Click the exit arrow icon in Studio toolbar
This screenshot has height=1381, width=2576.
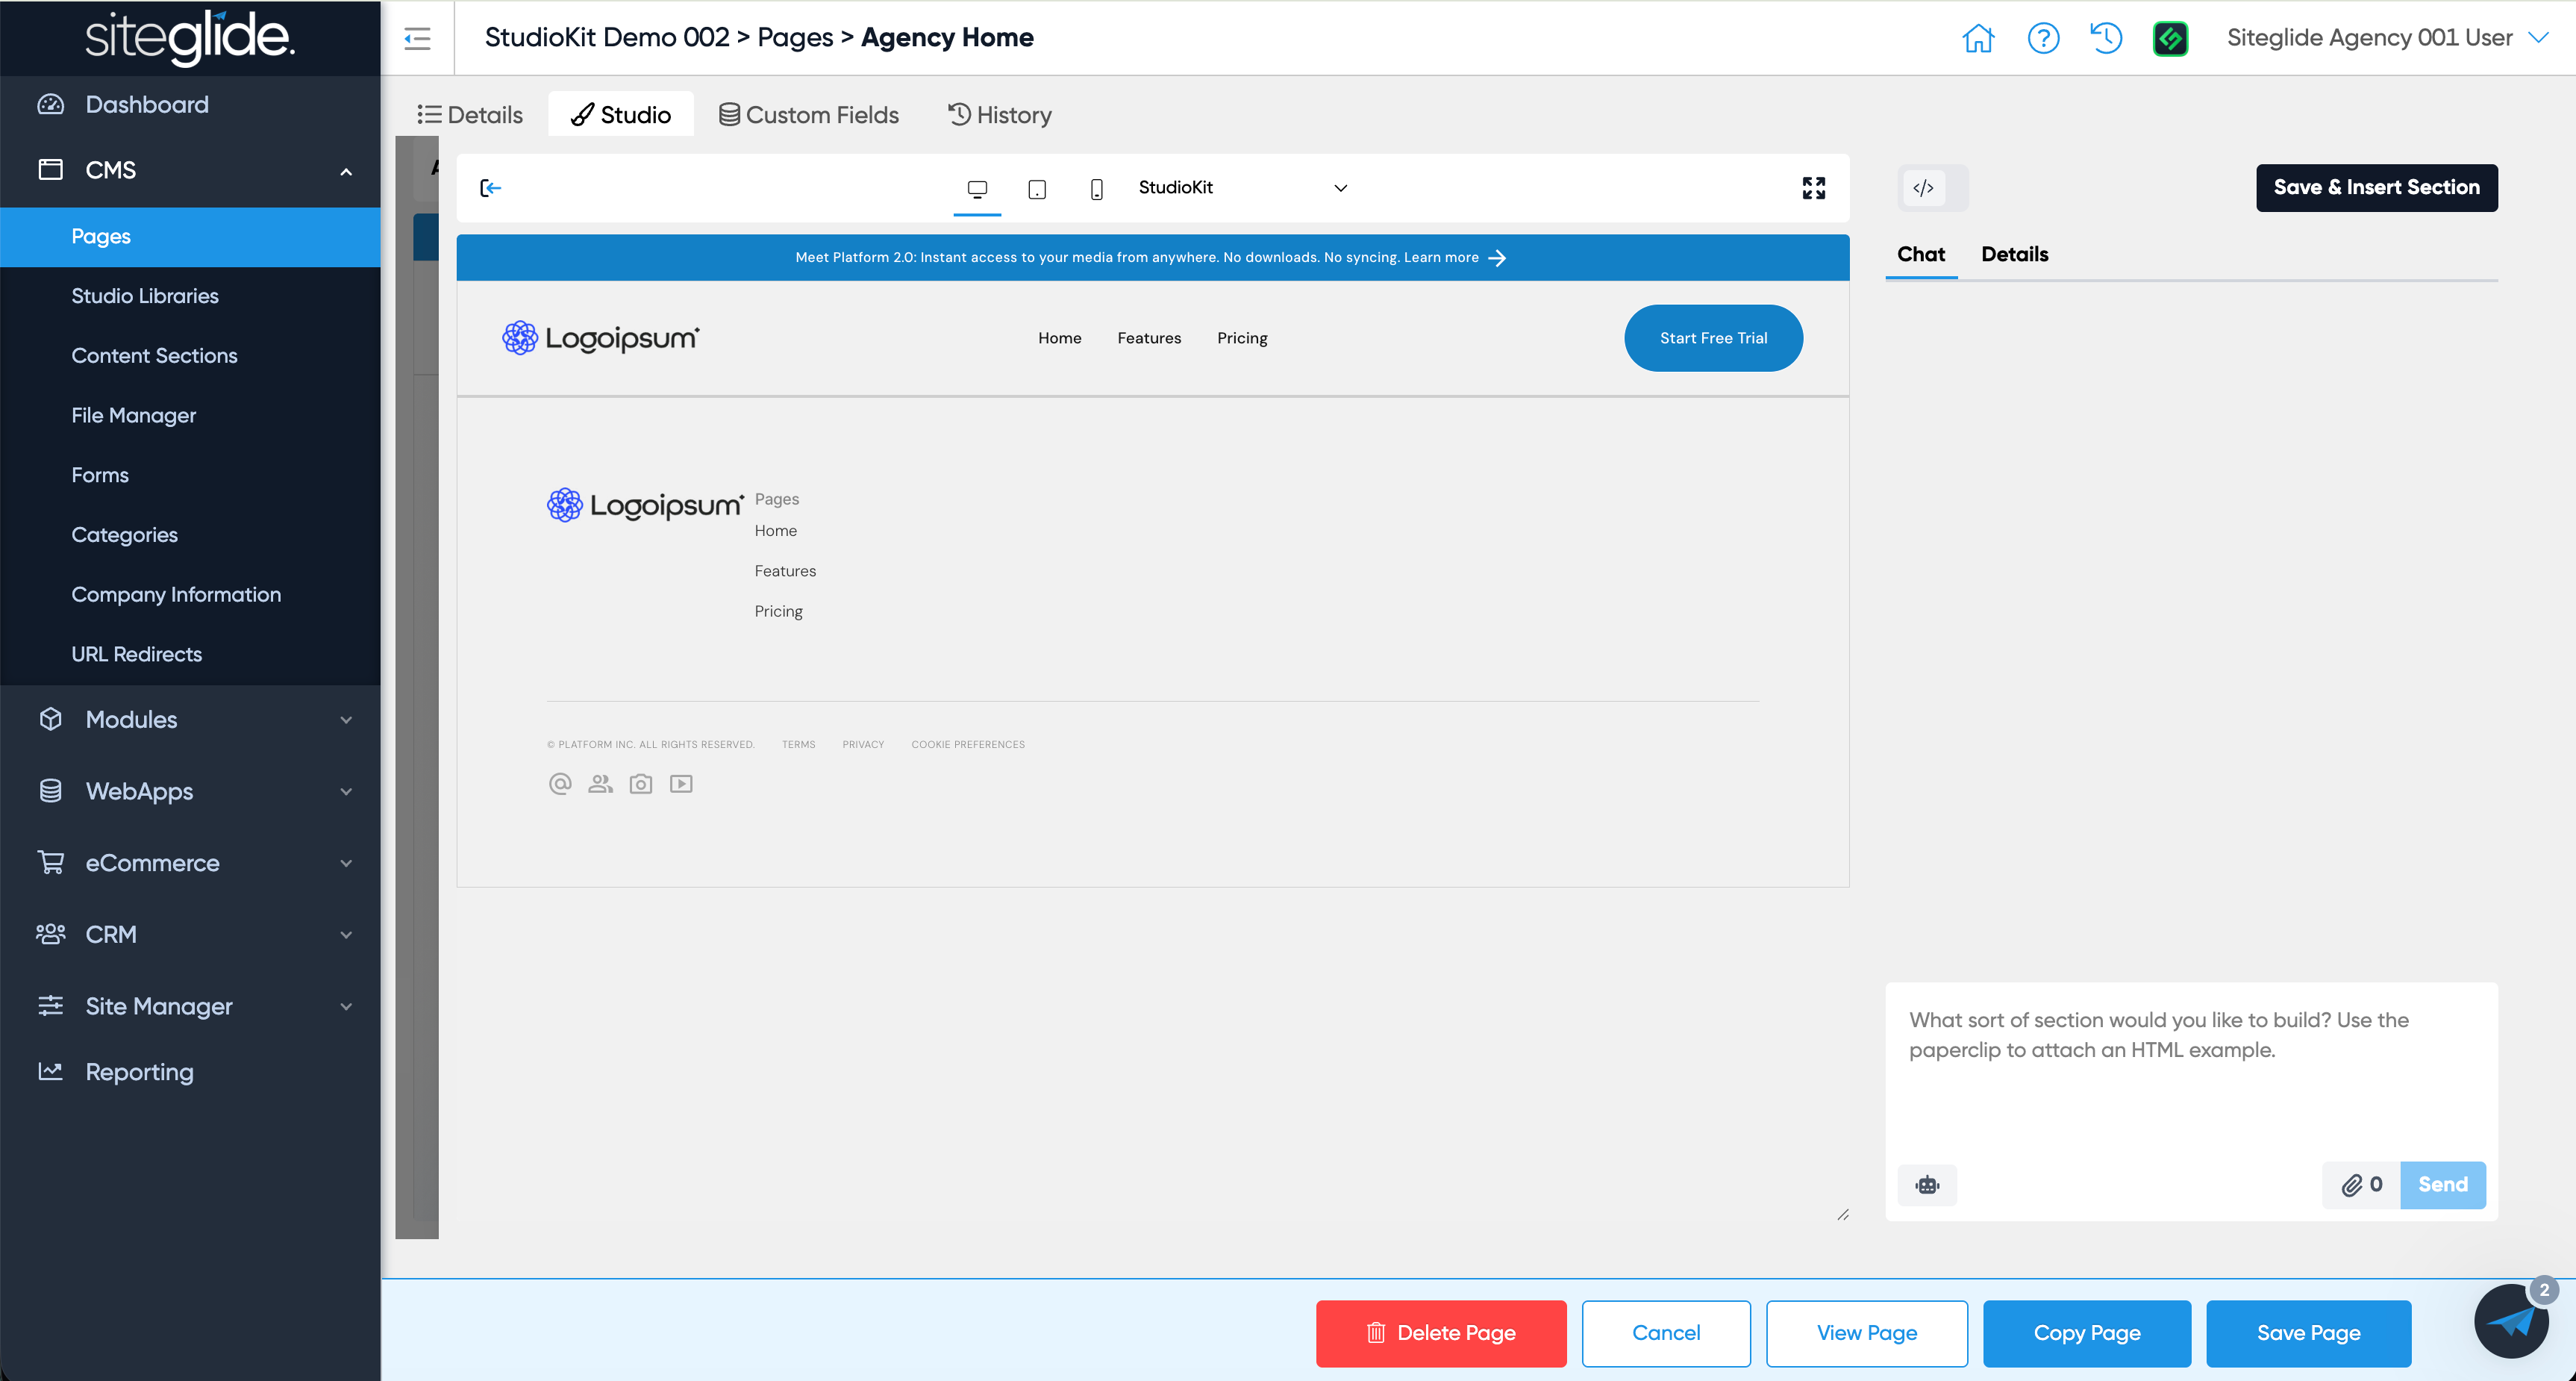(491, 188)
